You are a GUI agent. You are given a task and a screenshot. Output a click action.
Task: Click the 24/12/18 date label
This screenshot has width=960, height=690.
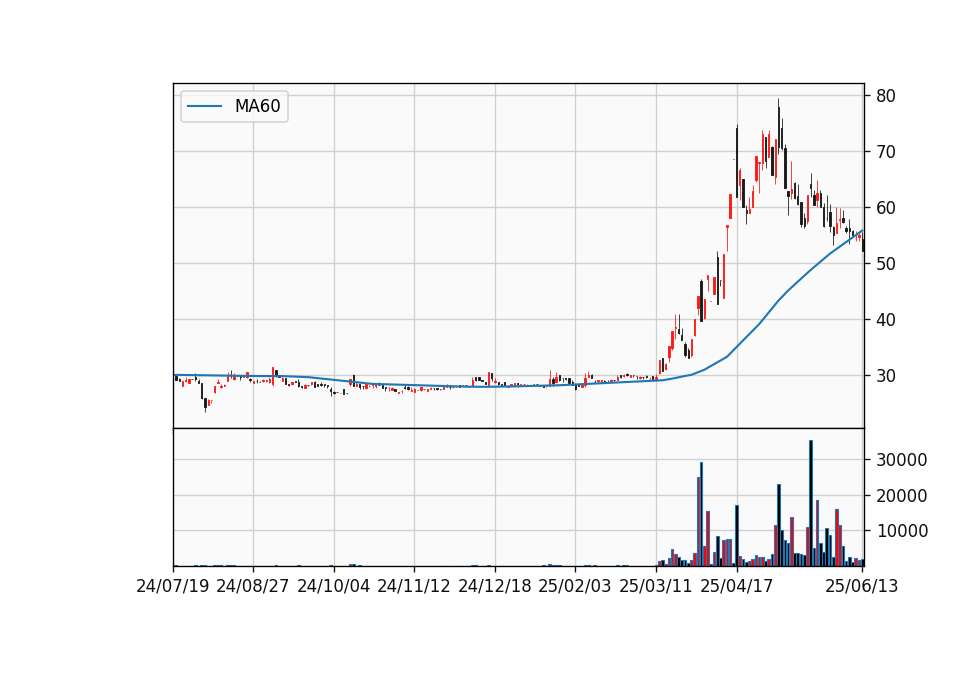(495, 586)
